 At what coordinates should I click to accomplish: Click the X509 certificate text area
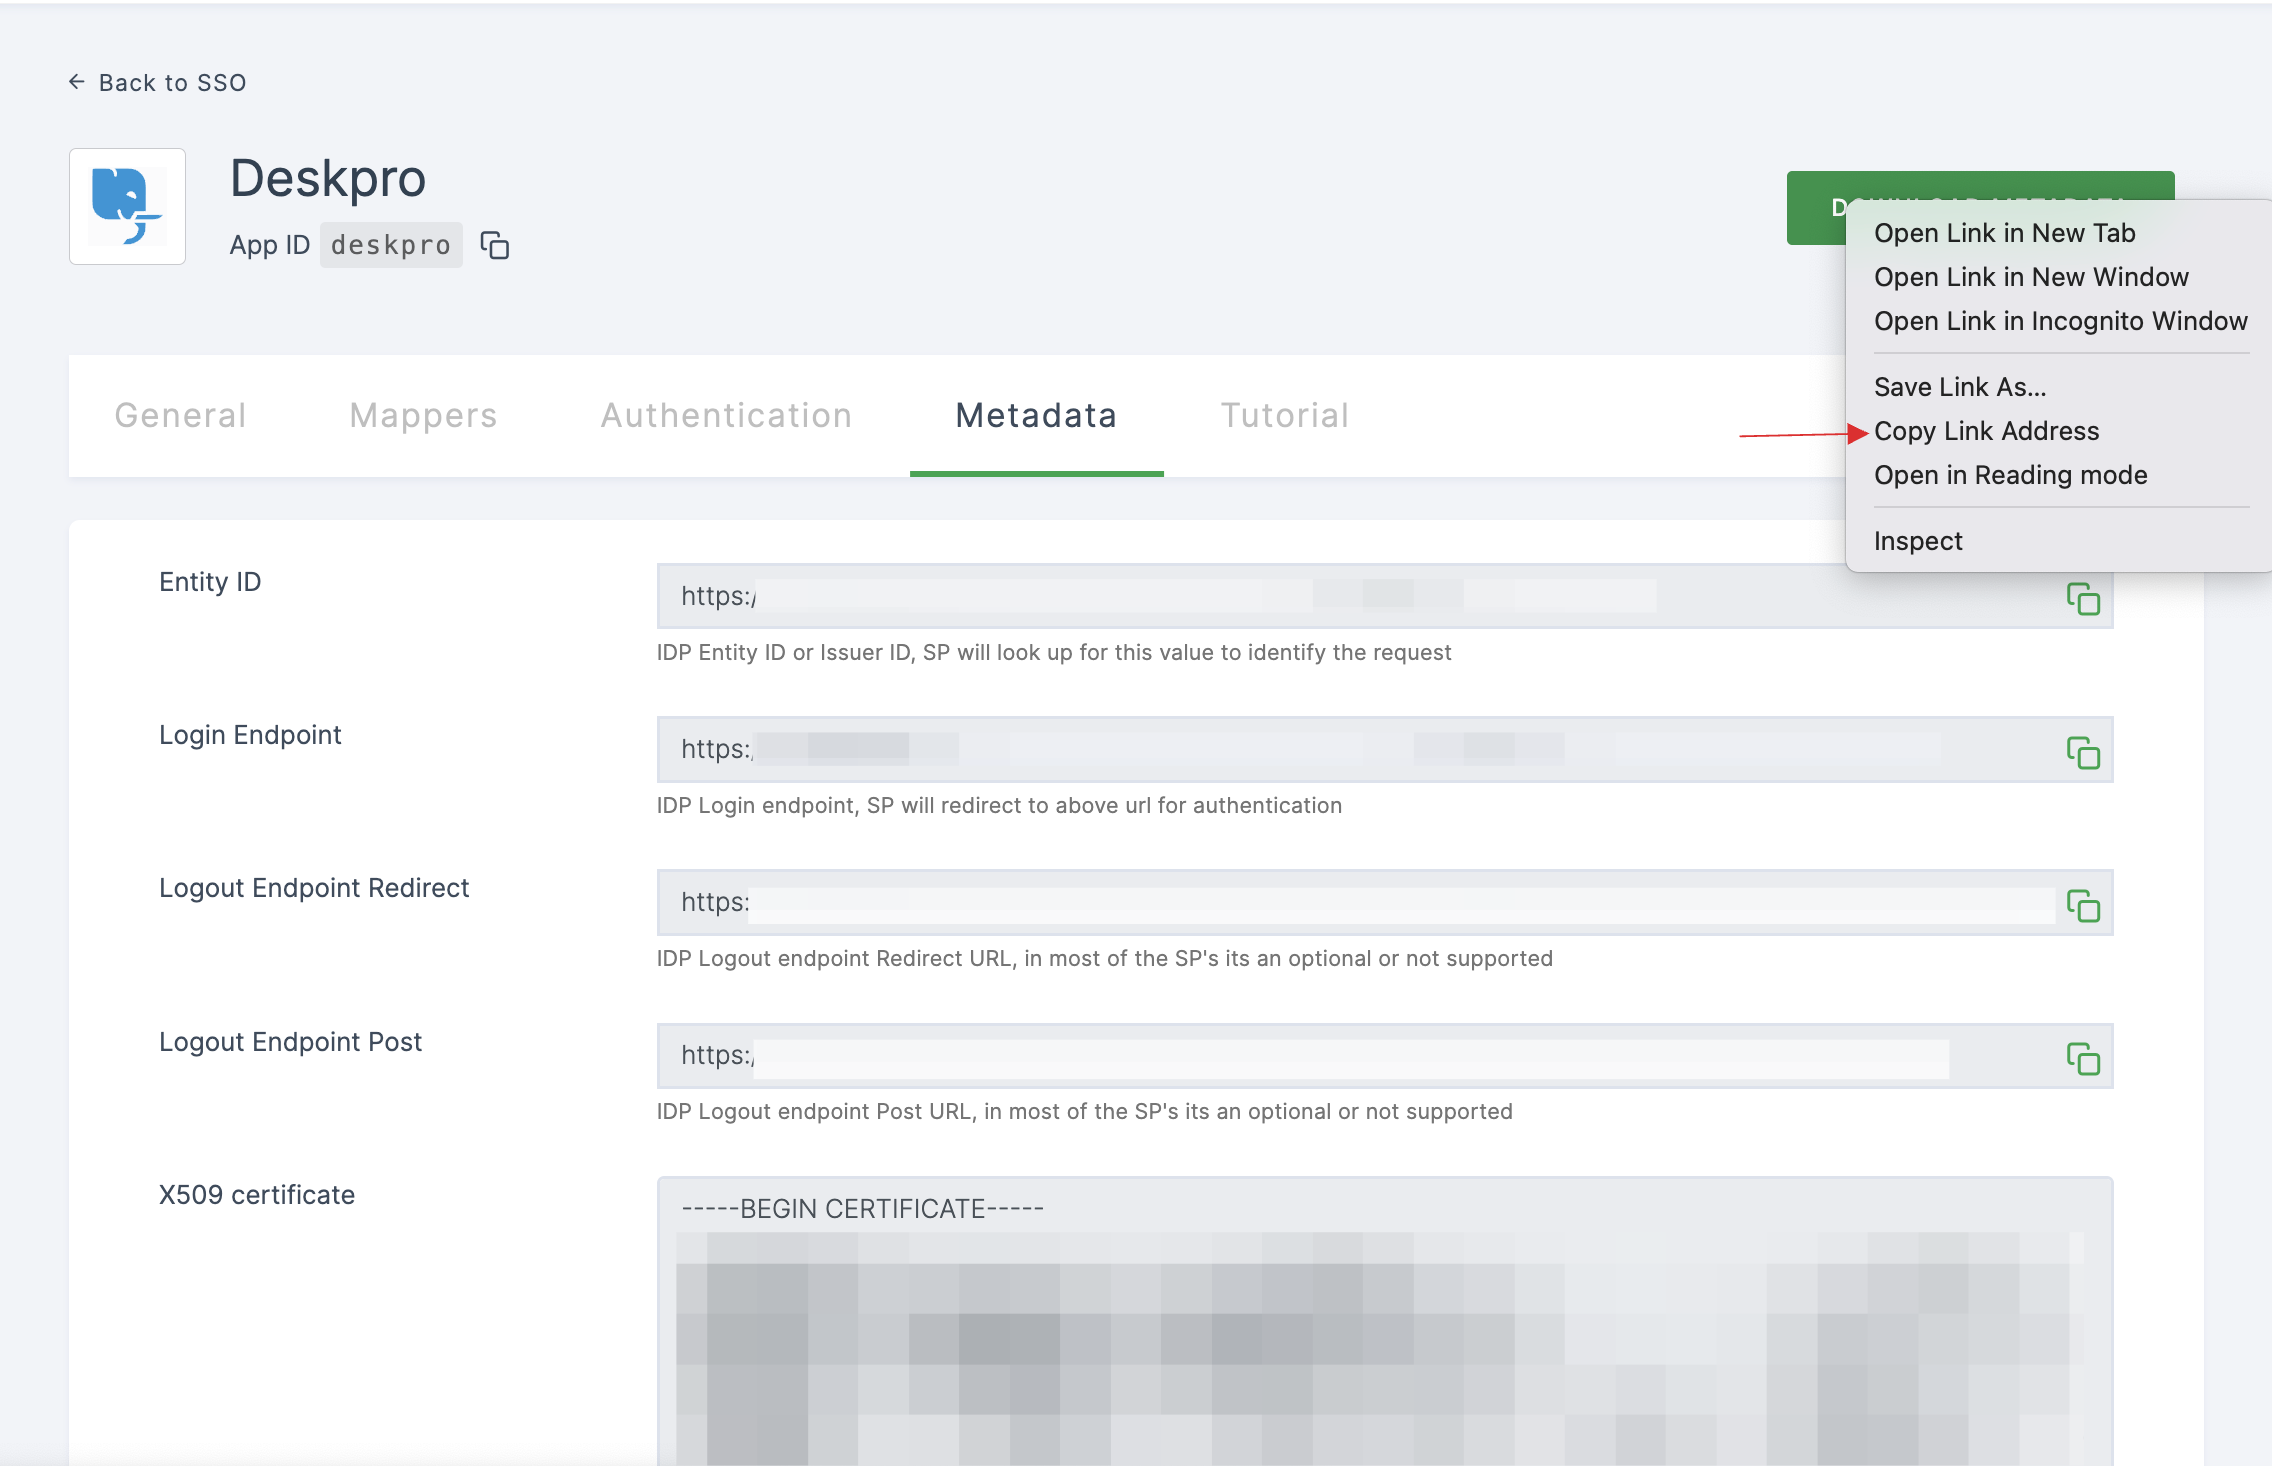[x=1385, y=1321]
